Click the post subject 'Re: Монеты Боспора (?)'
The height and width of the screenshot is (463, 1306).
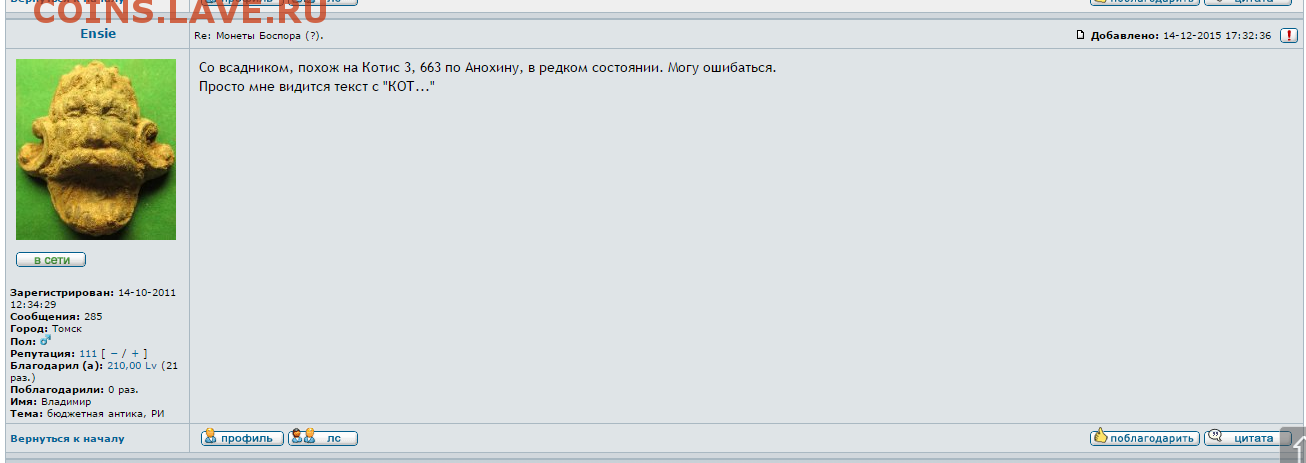(259, 36)
